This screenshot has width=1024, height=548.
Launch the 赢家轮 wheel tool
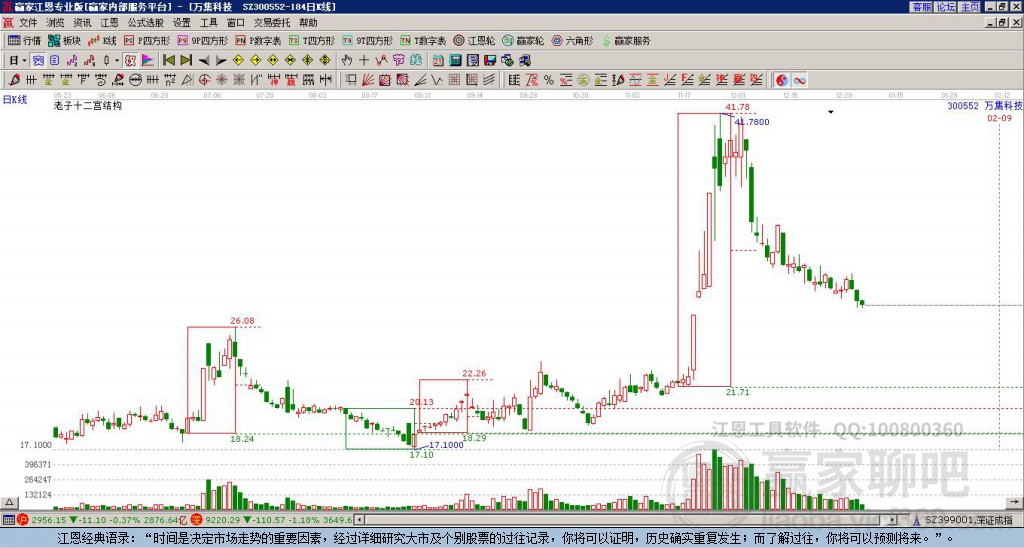click(x=523, y=40)
